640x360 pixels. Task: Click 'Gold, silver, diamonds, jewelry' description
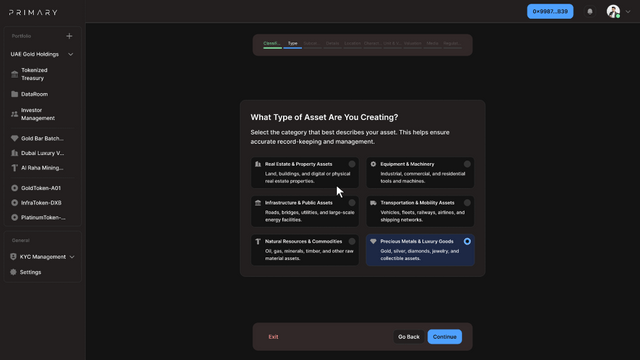[420, 255]
